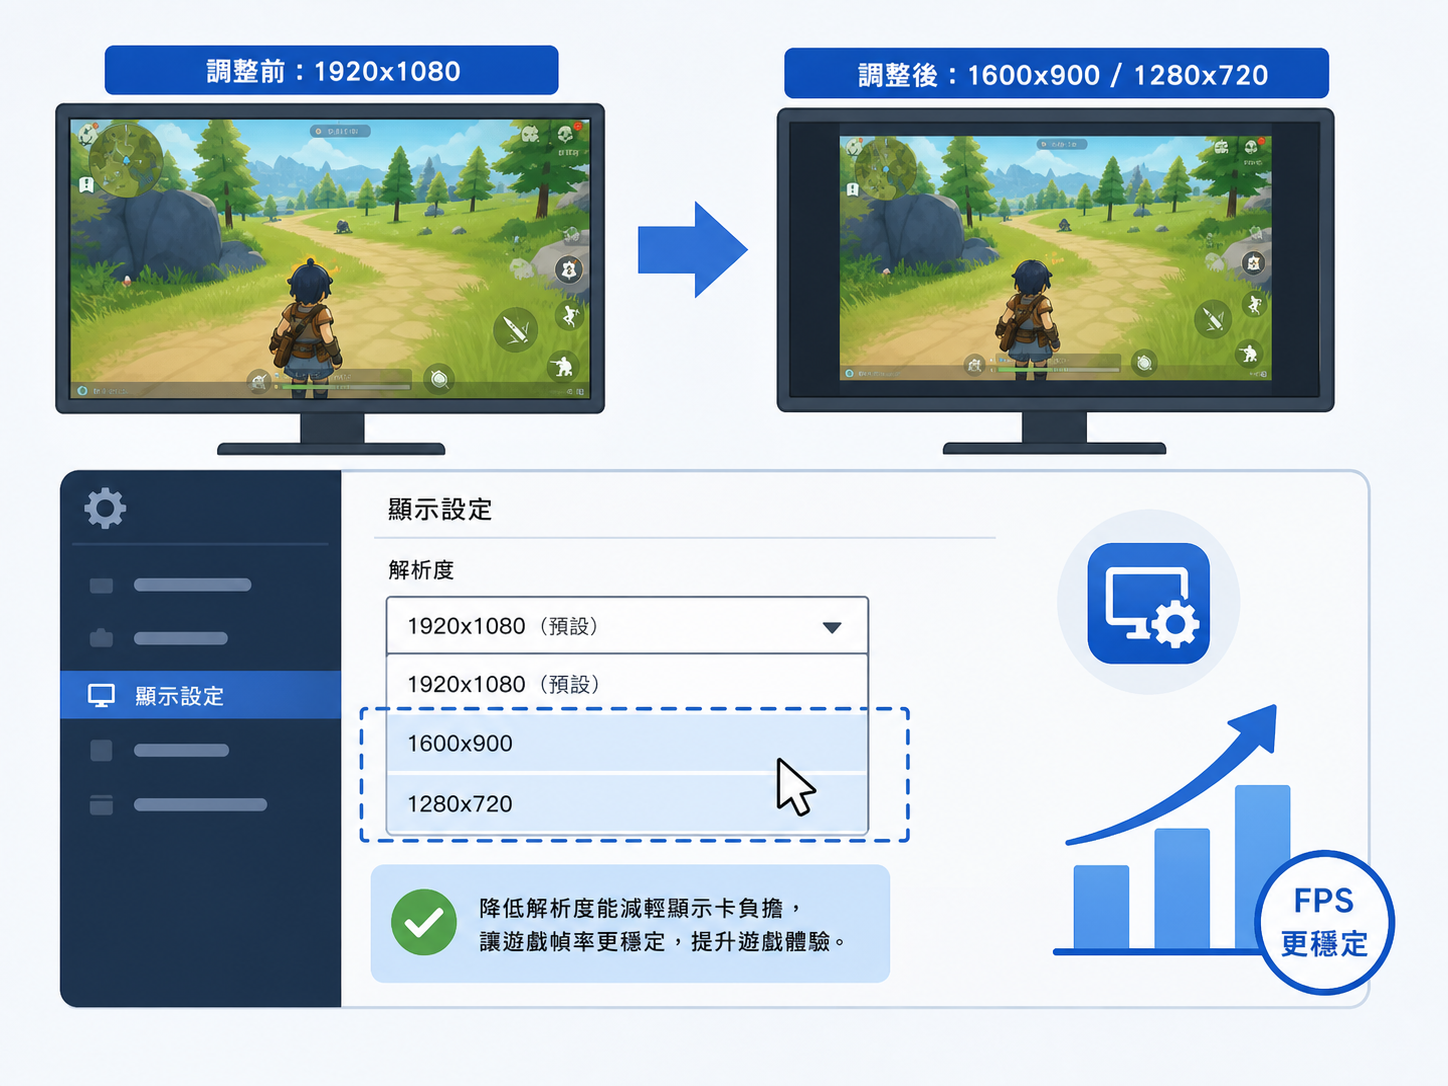Click the green checkmark icon
The image size is (1448, 1086).
click(424, 922)
